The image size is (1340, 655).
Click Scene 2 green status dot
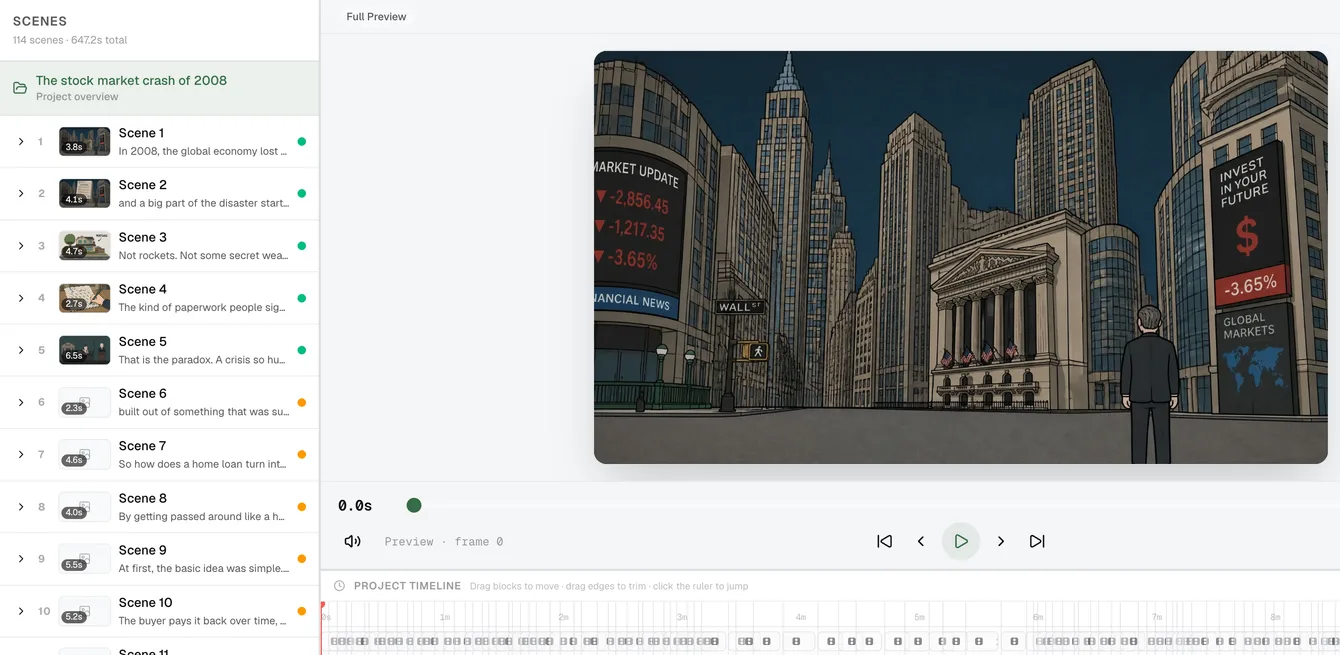(x=302, y=194)
